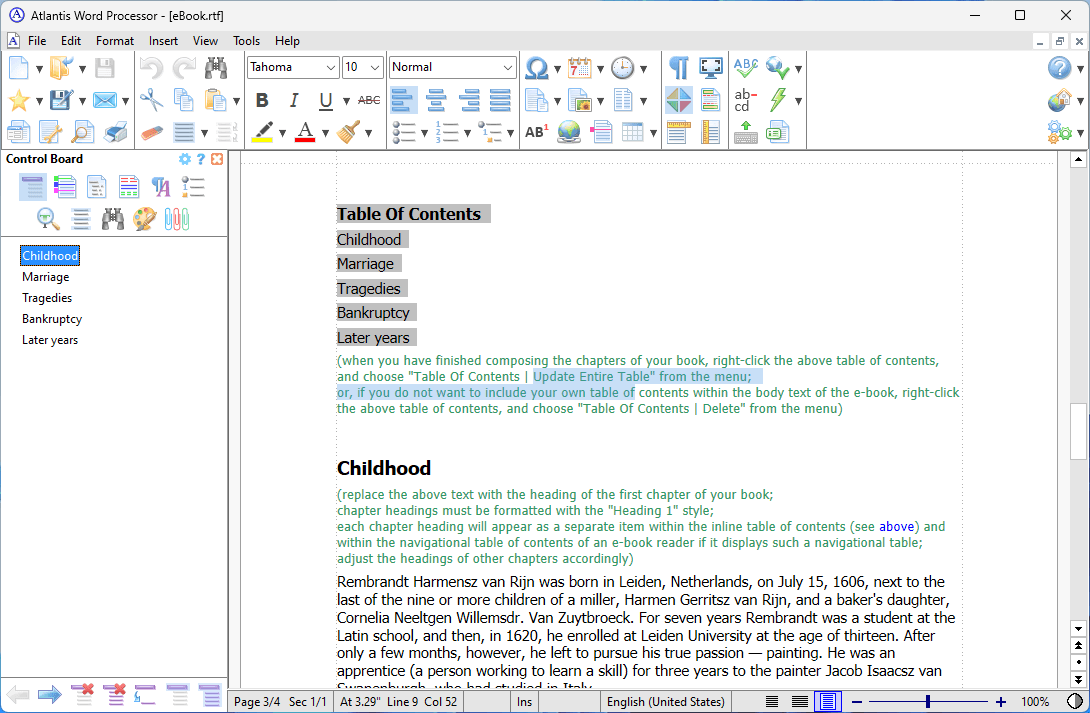The width and height of the screenshot is (1090, 713).
Task: Click the Control Board color palette icon
Action: point(145,219)
